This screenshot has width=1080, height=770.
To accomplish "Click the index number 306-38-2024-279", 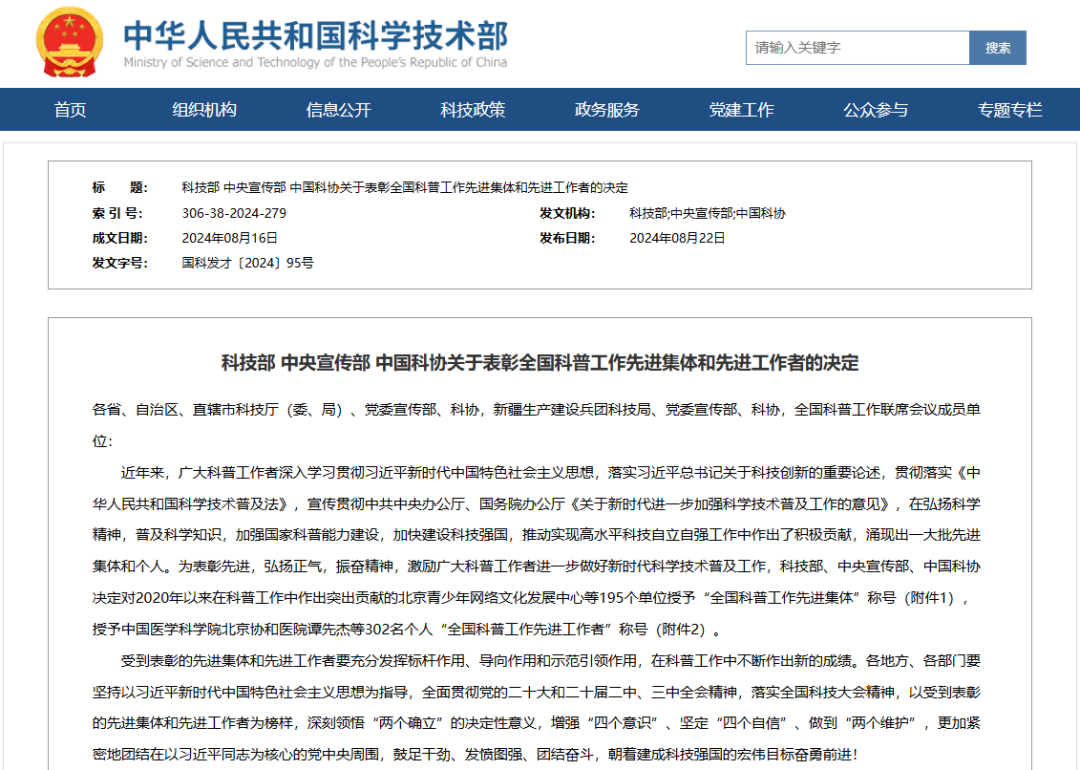I will (234, 213).
